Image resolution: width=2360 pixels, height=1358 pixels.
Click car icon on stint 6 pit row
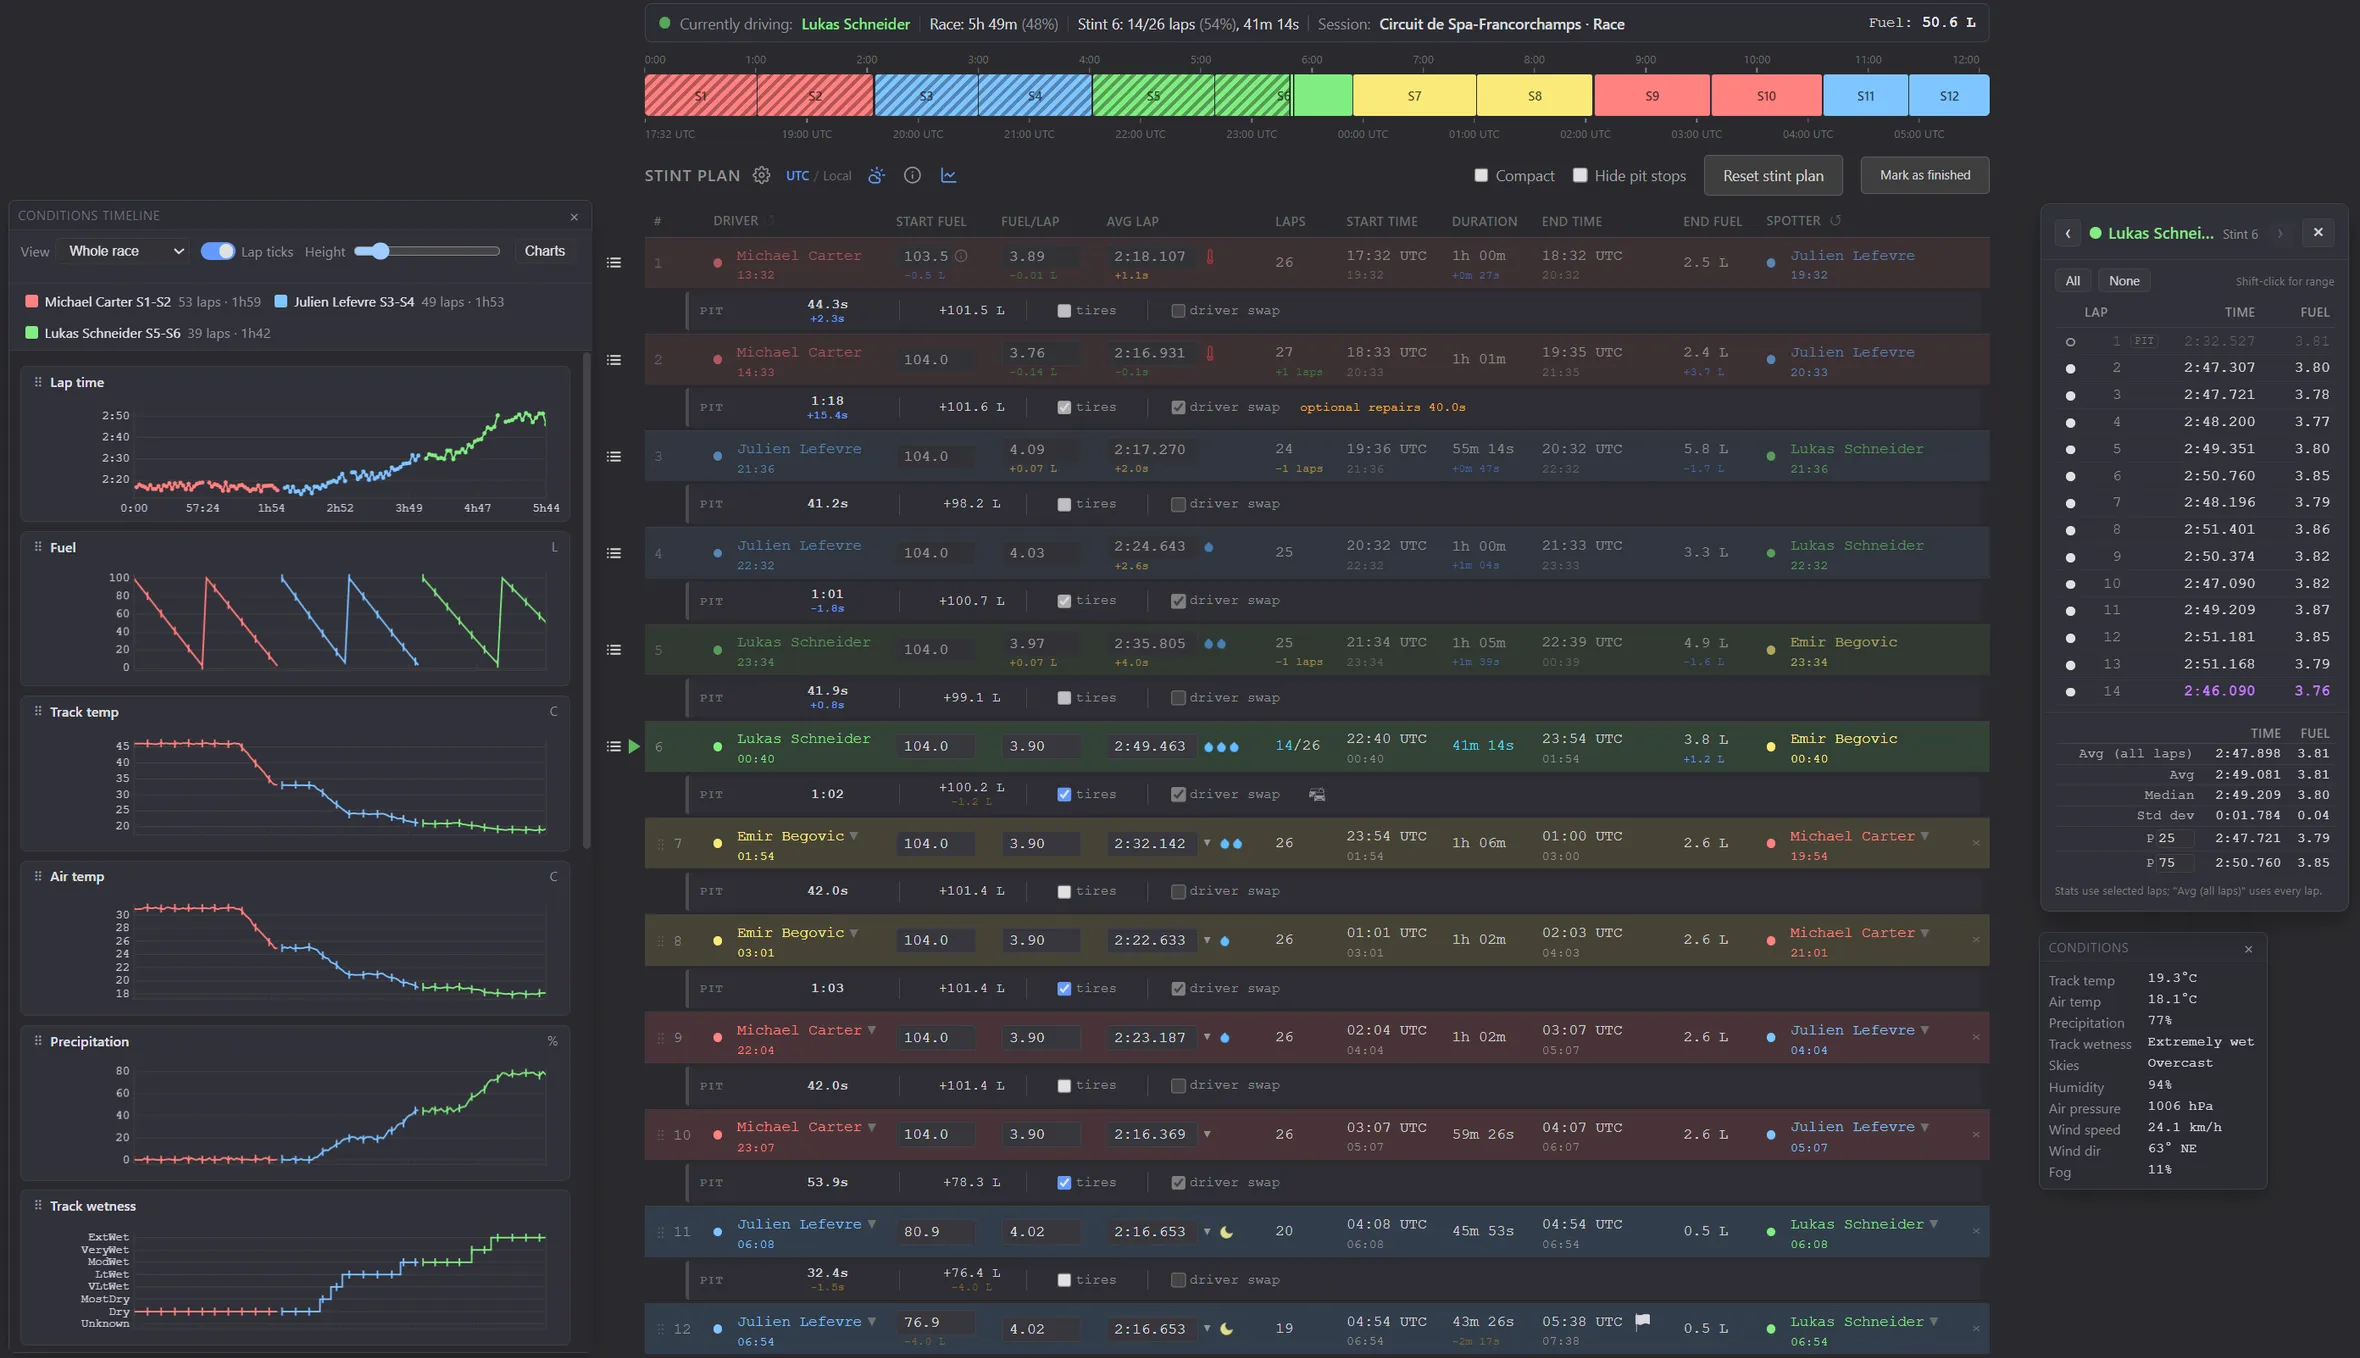[1317, 794]
